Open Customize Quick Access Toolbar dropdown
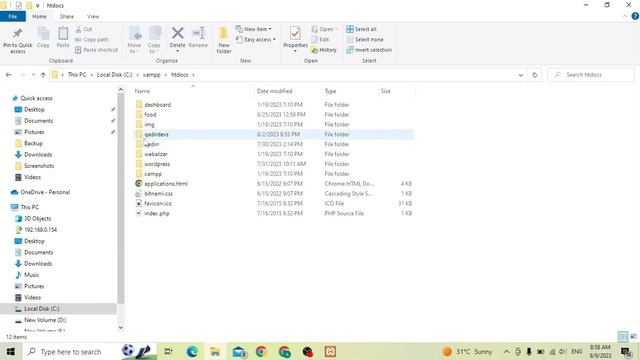 [38, 6]
